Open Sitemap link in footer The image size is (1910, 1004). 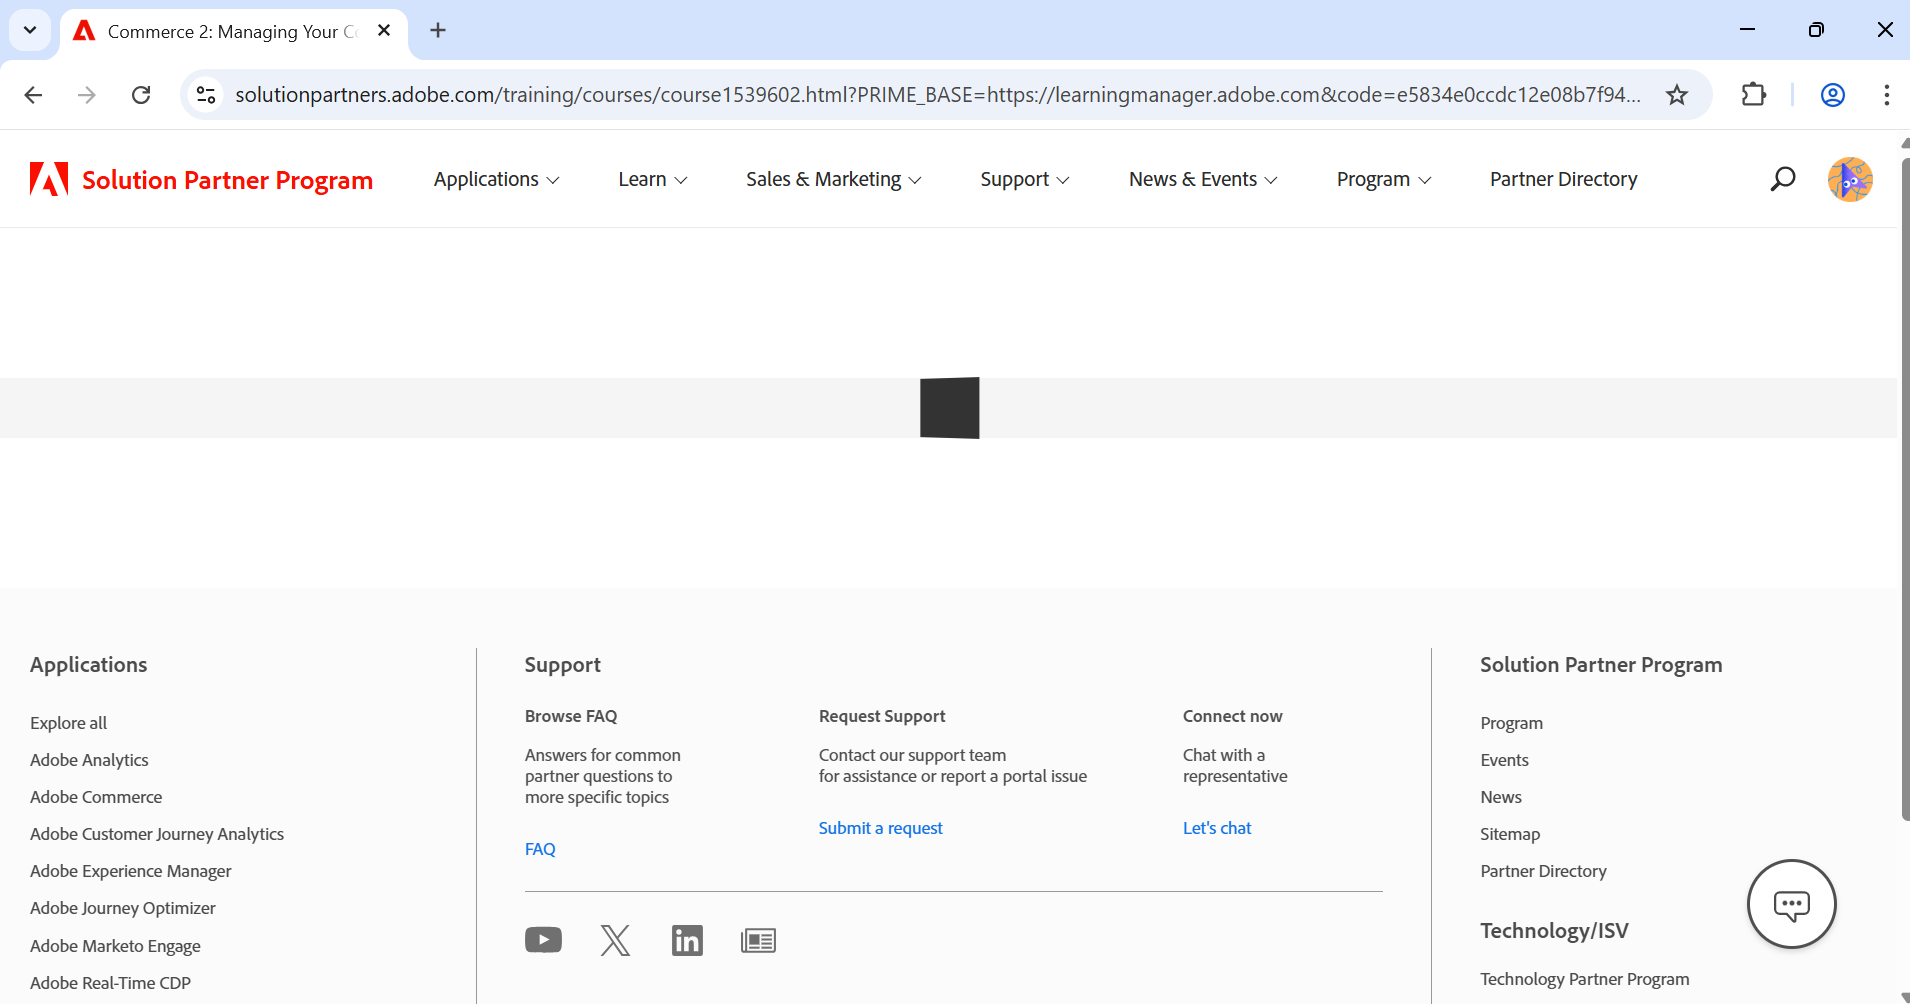coord(1510,834)
